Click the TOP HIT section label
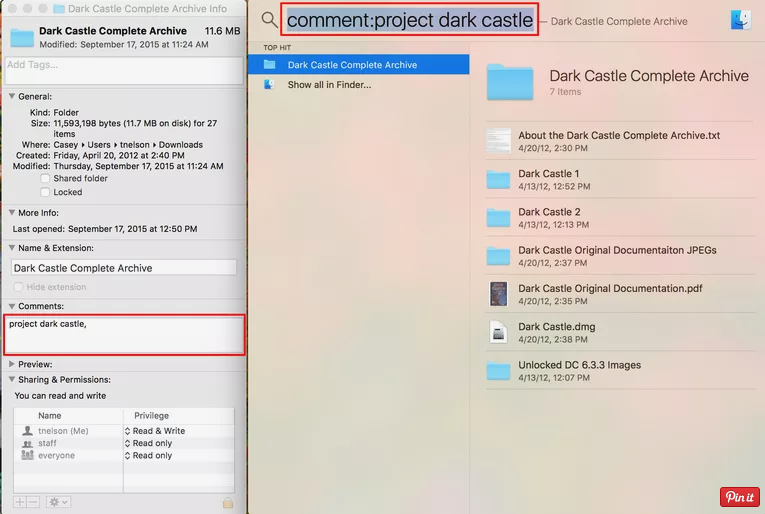Viewport: 765px width, 514px height. coord(277,47)
